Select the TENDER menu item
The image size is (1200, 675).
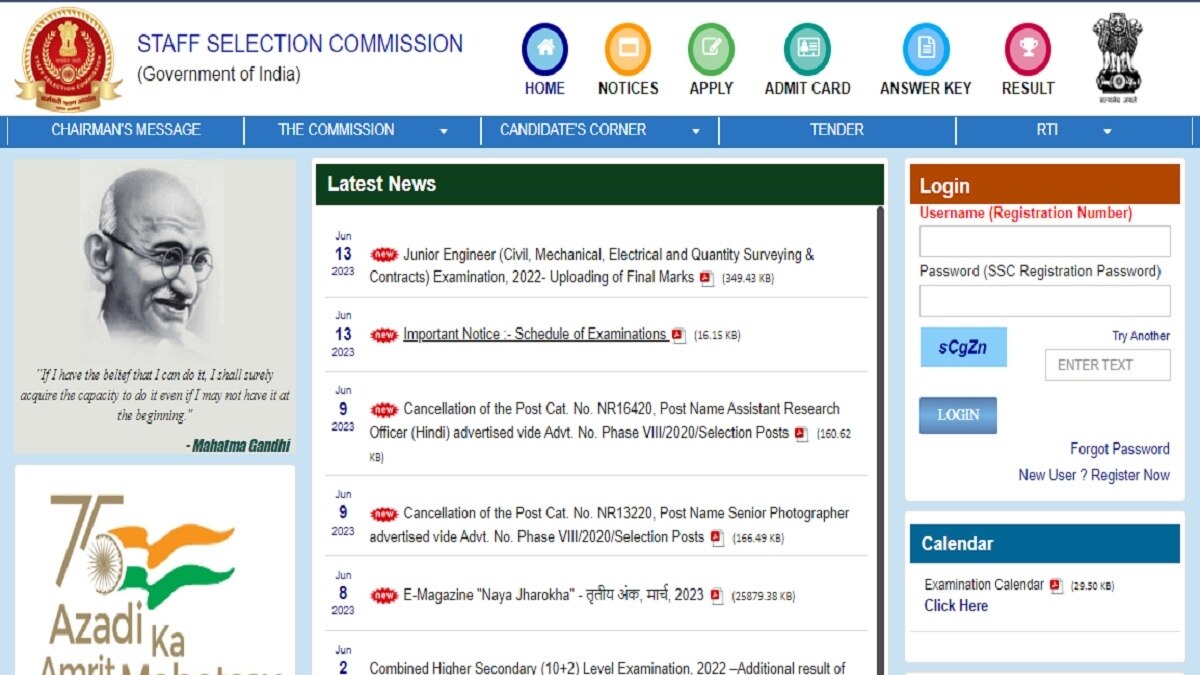pos(836,130)
